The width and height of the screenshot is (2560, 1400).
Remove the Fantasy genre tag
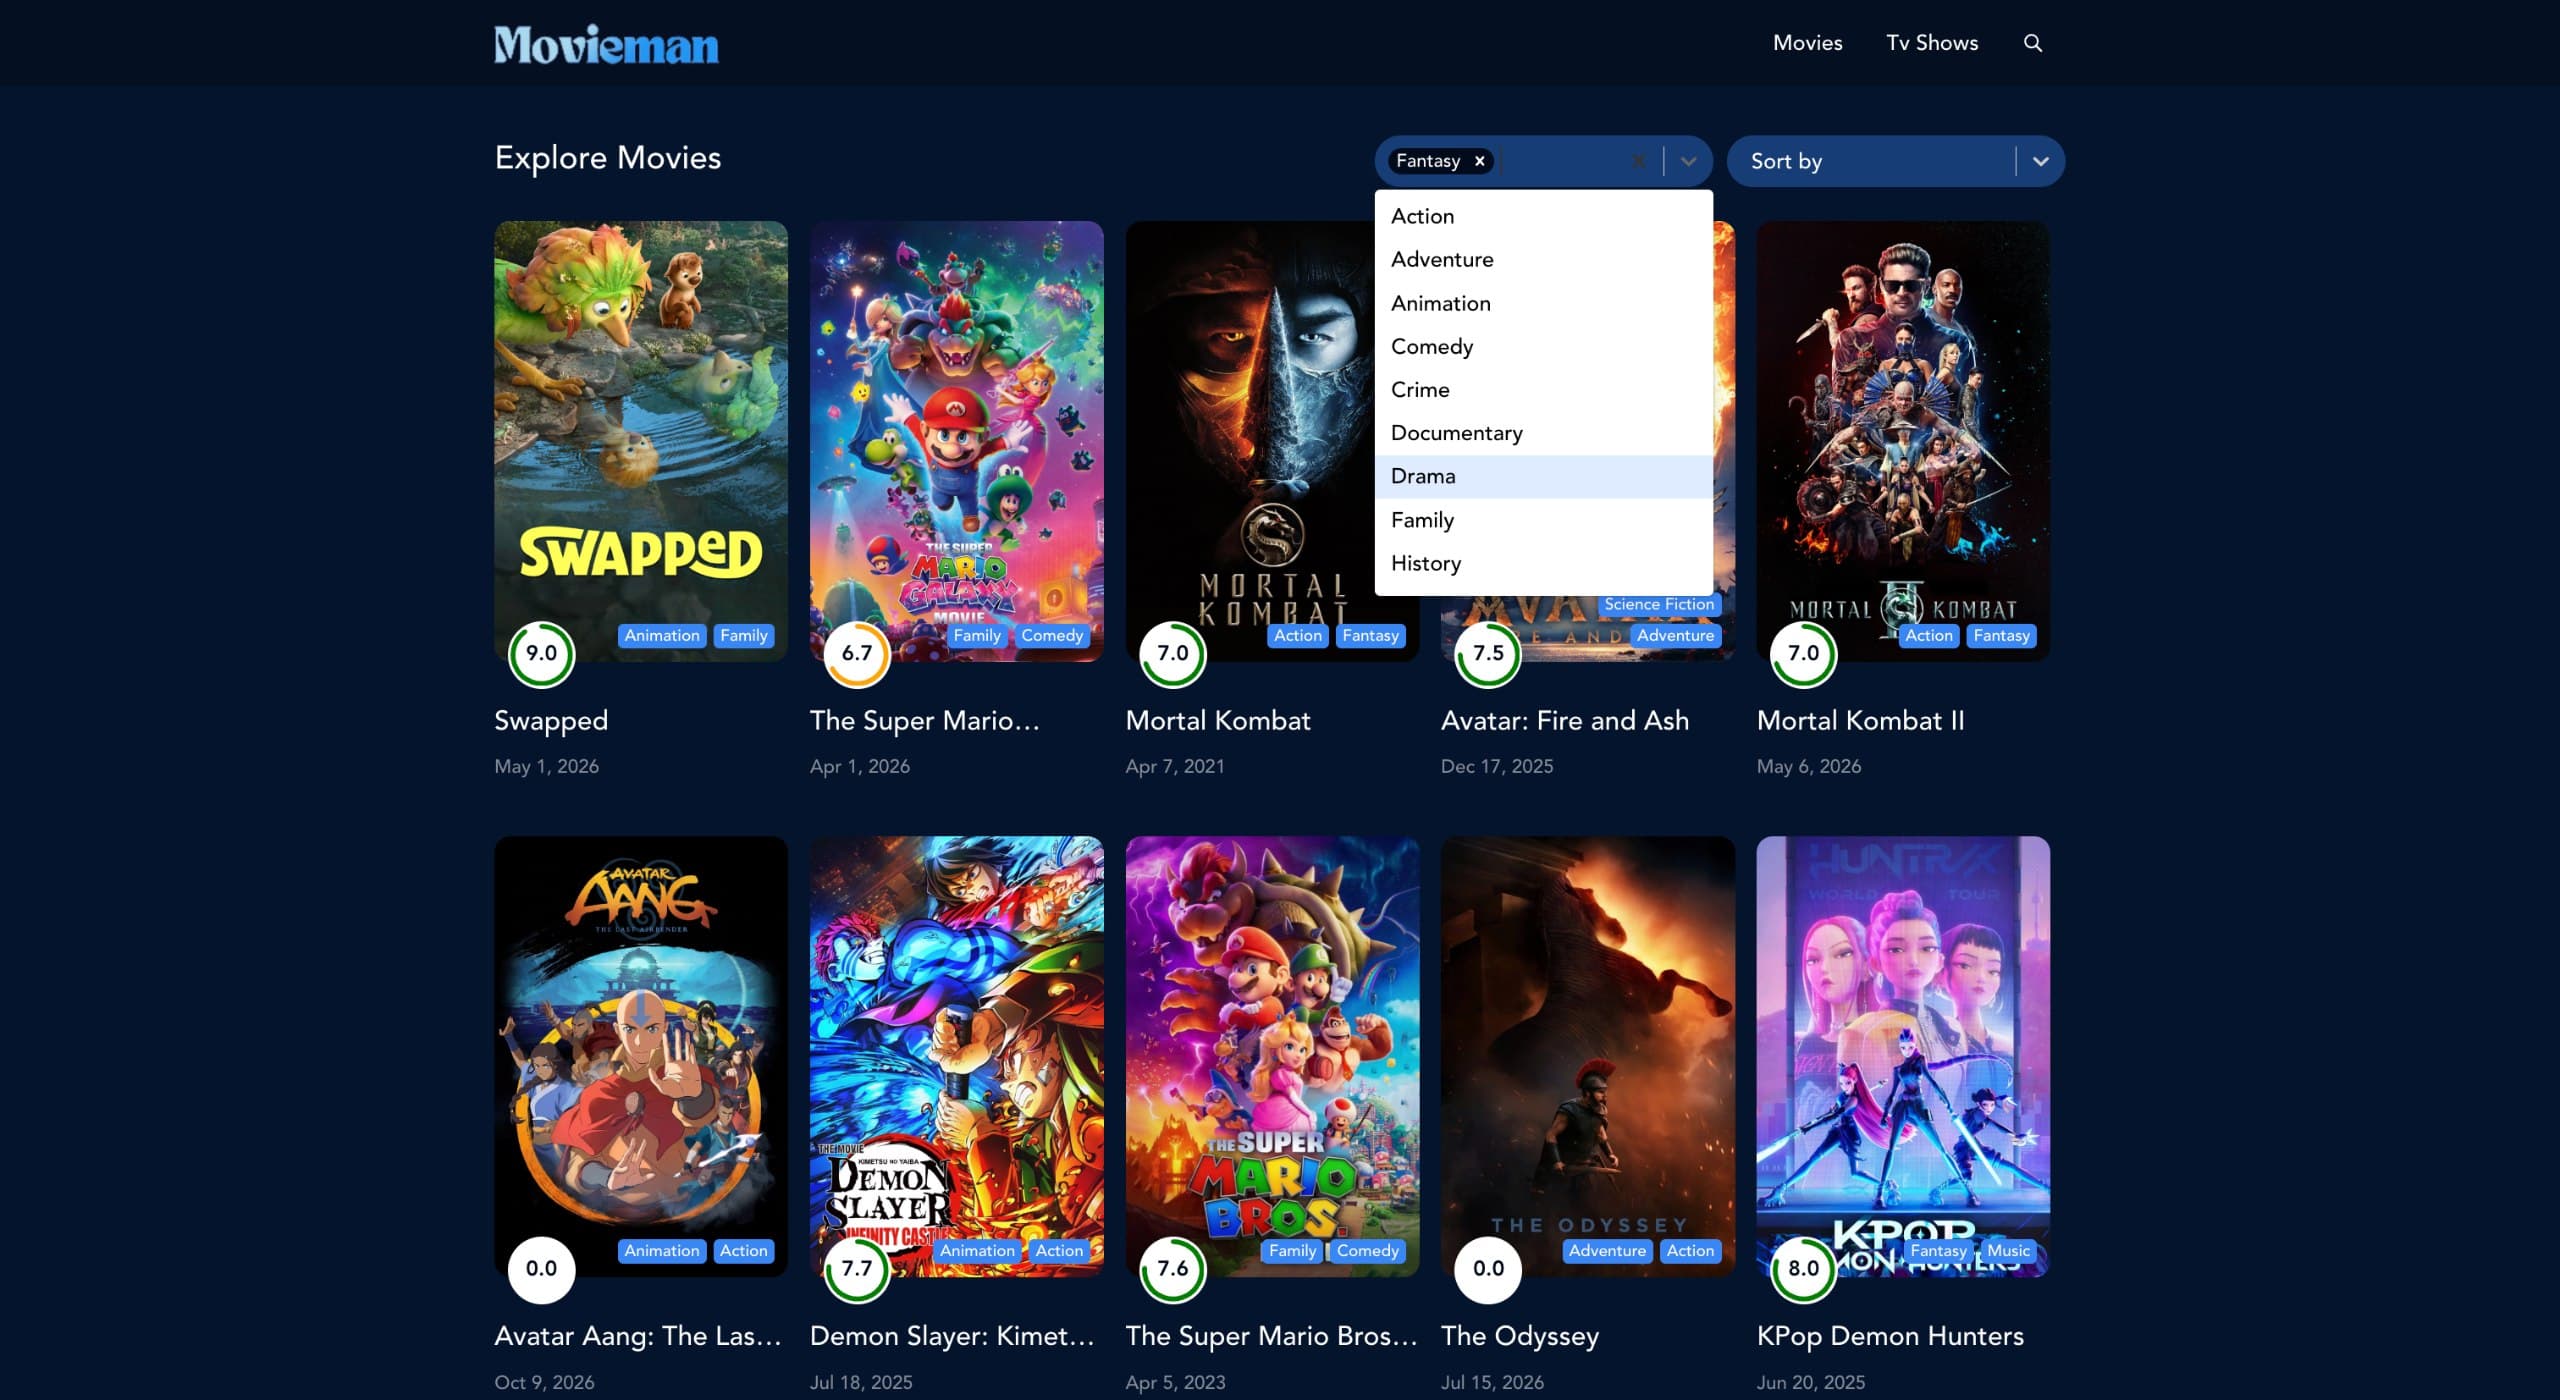click(x=1479, y=161)
